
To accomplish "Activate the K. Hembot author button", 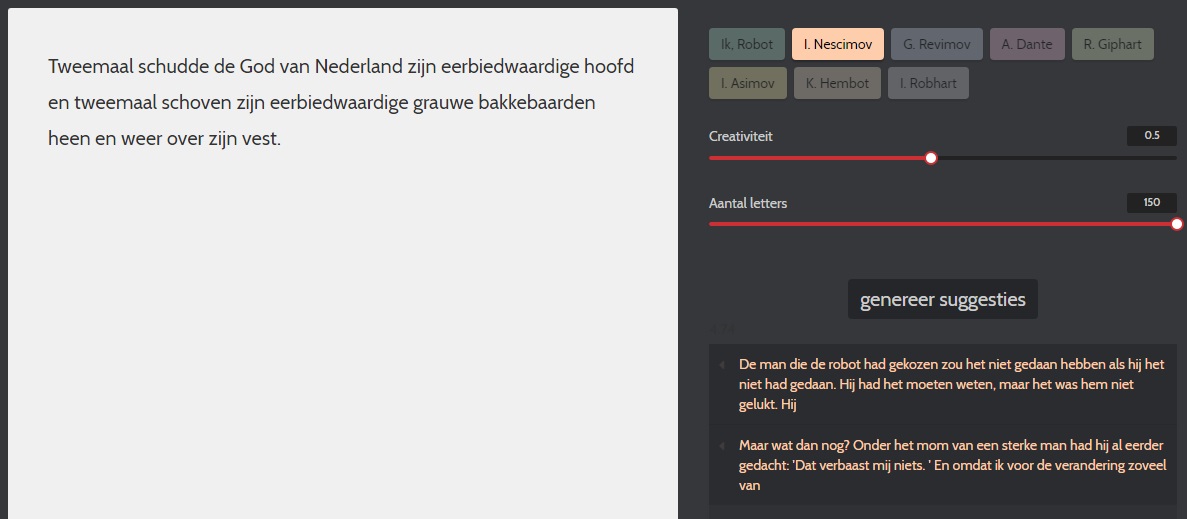I will [x=838, y=84].
